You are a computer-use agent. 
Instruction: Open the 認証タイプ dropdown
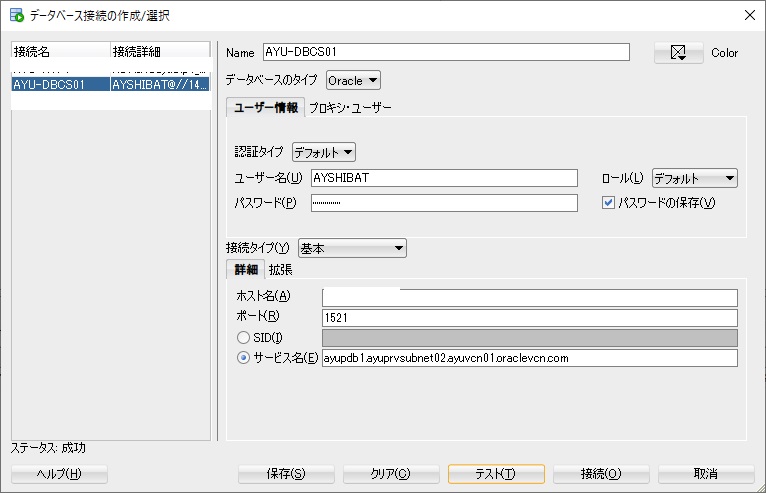[323, 152]
